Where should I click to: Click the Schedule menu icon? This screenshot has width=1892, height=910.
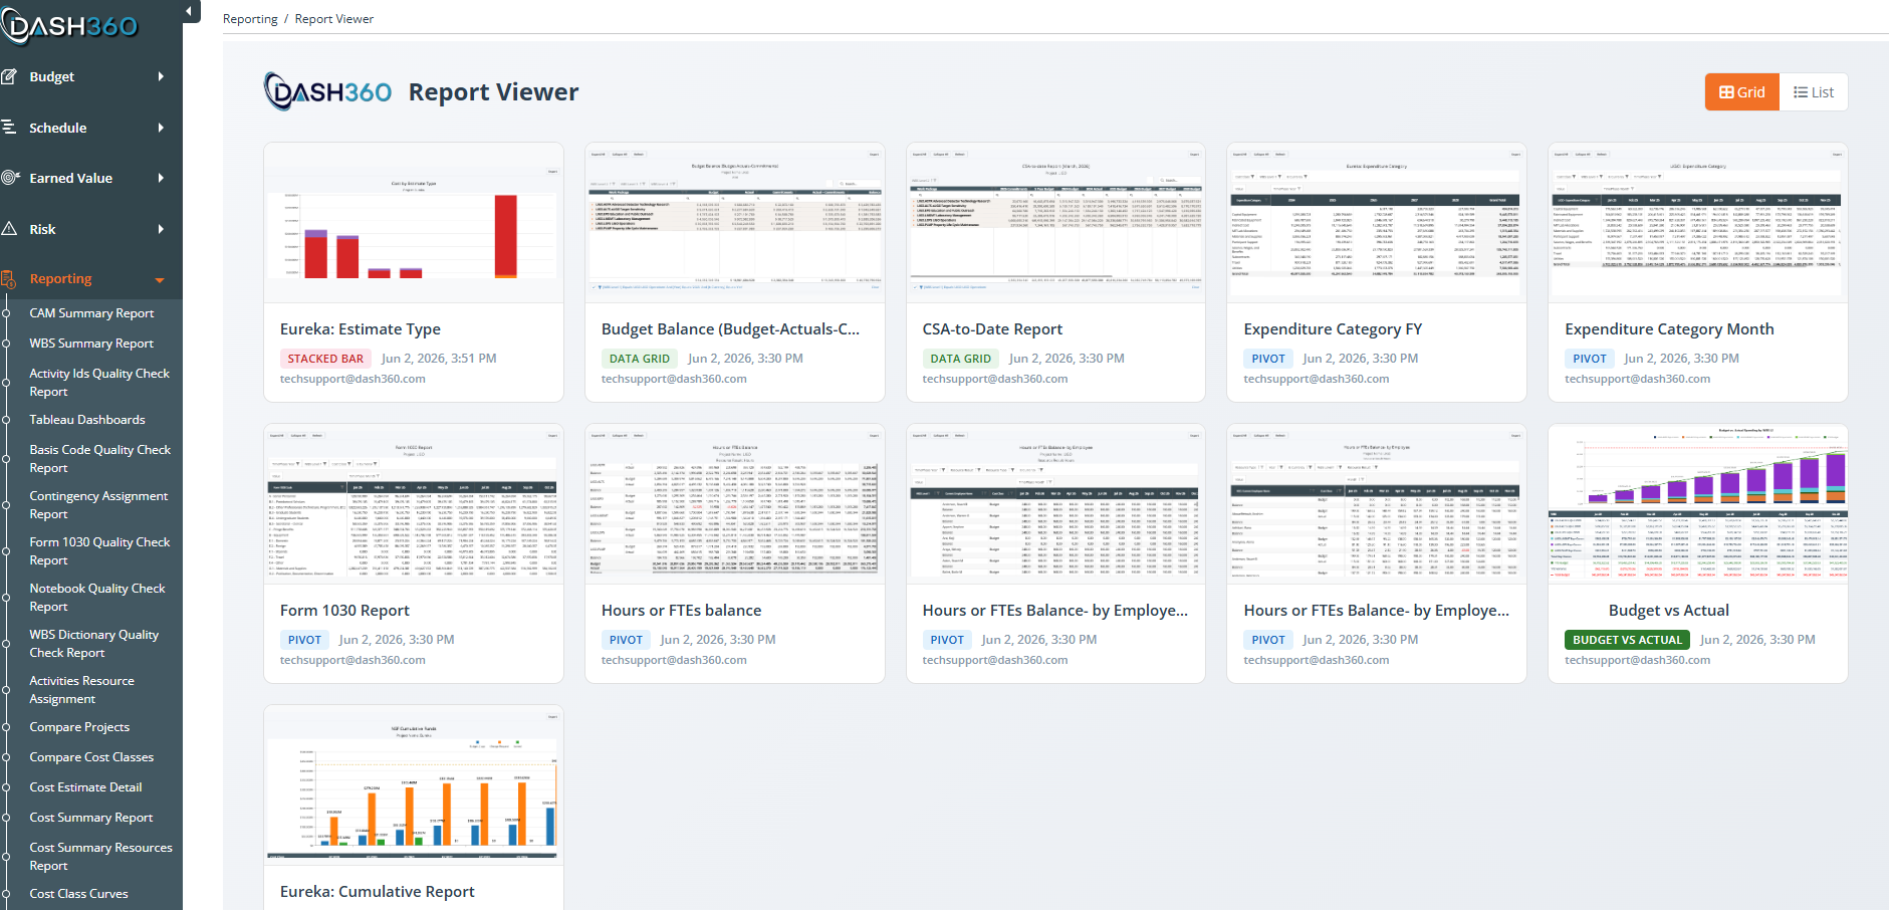[9, 127]
